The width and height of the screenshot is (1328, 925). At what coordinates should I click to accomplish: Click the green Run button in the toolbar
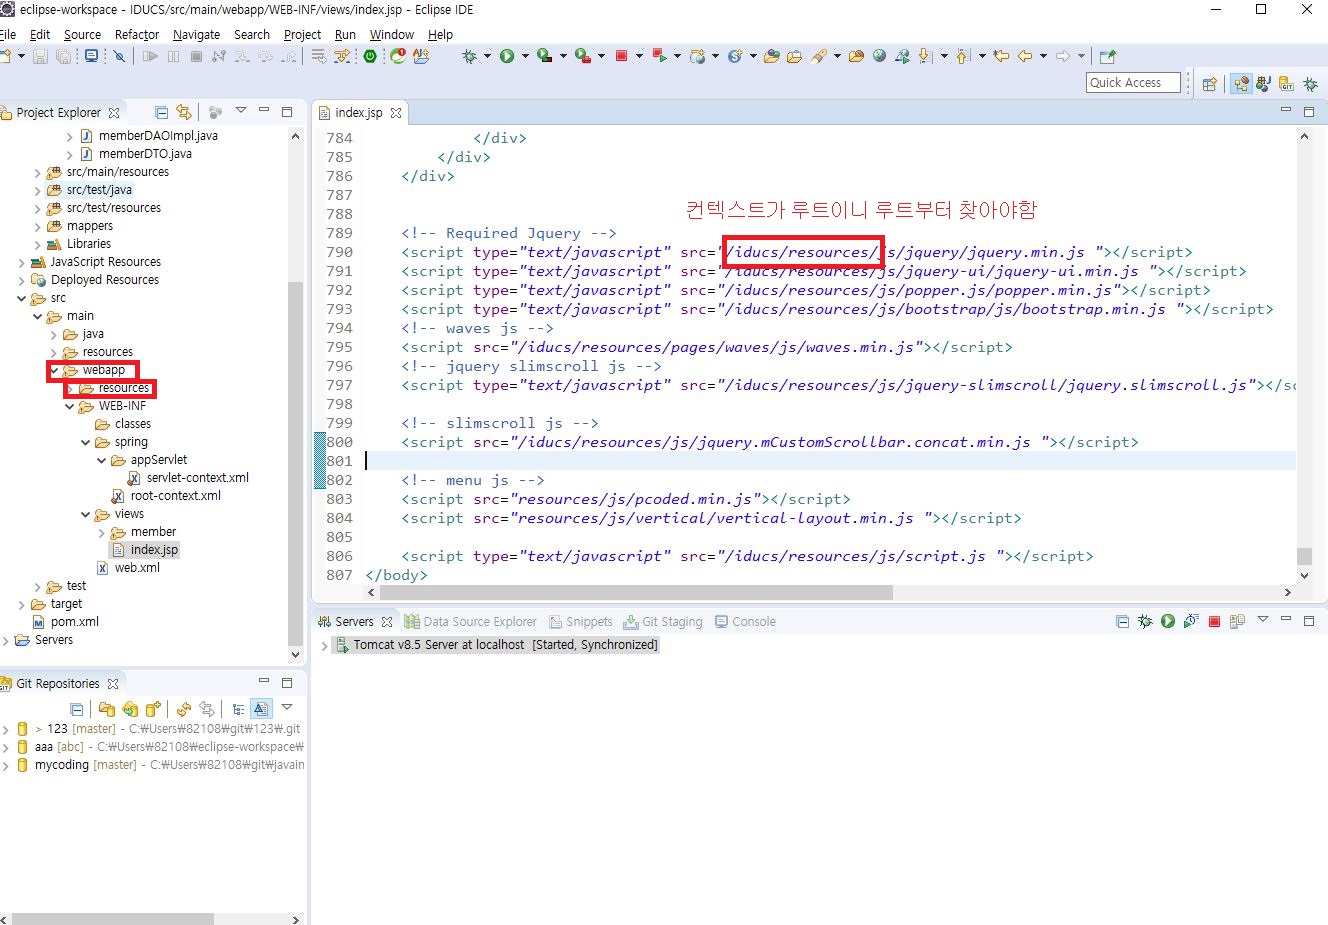[507, 57]
